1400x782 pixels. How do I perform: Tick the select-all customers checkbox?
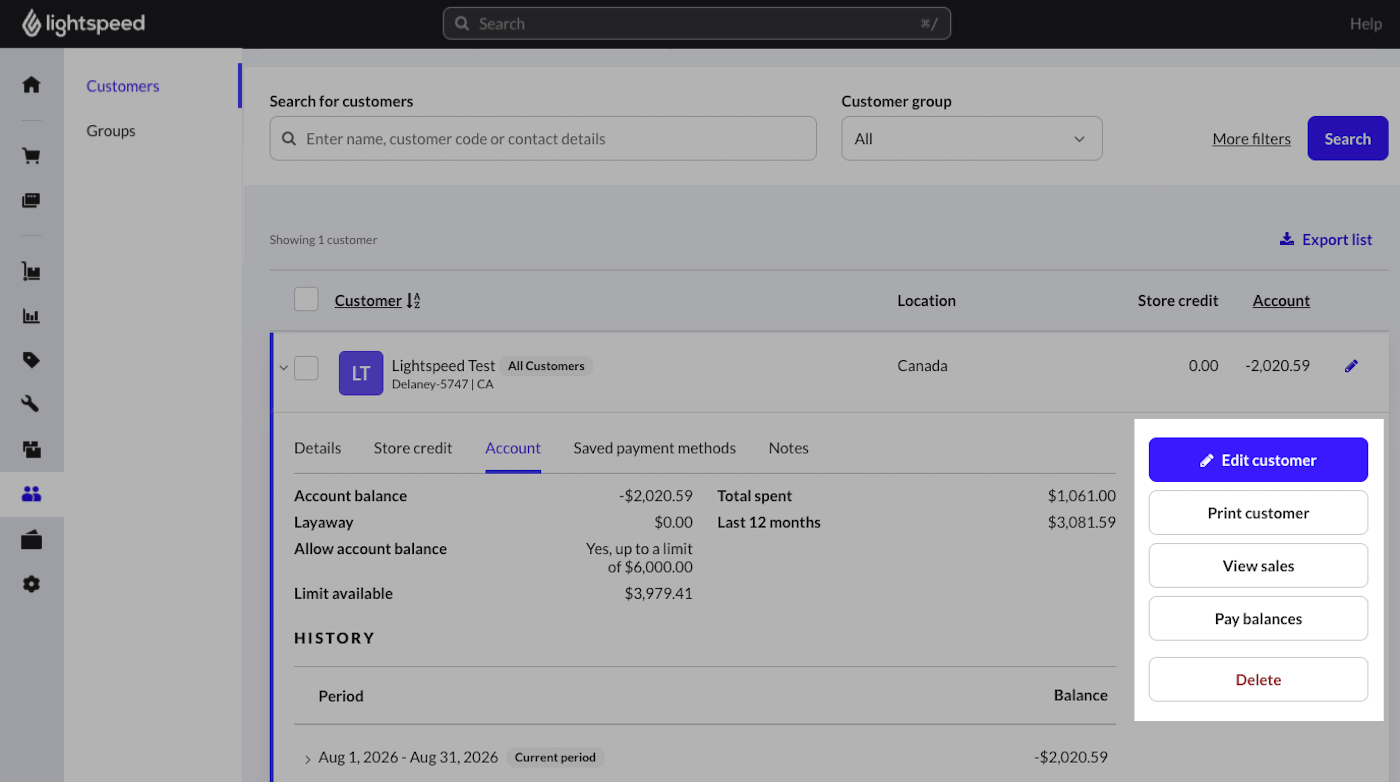click(306, 299)
